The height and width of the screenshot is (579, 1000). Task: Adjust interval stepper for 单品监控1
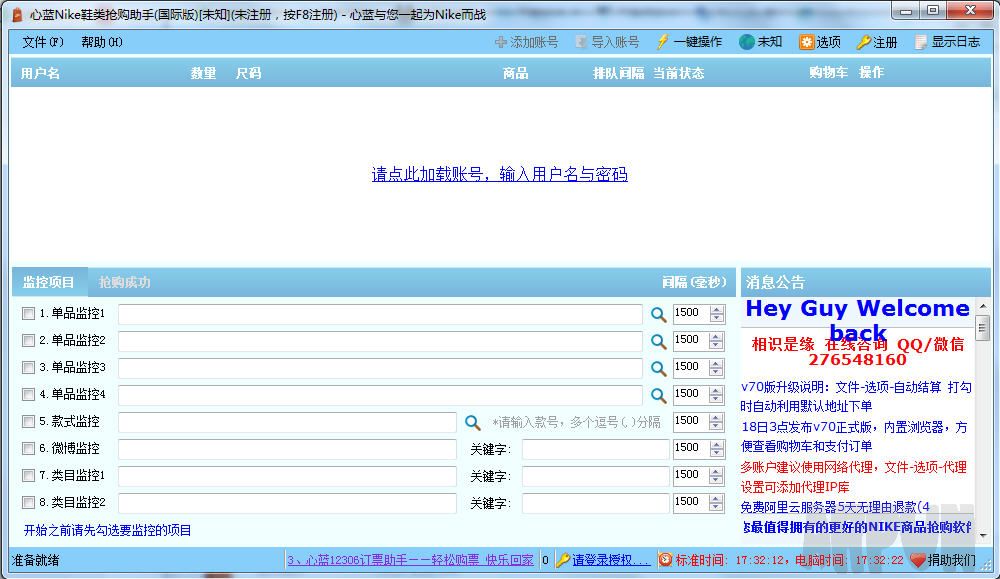pyautogui.click(x=717, y=314)
